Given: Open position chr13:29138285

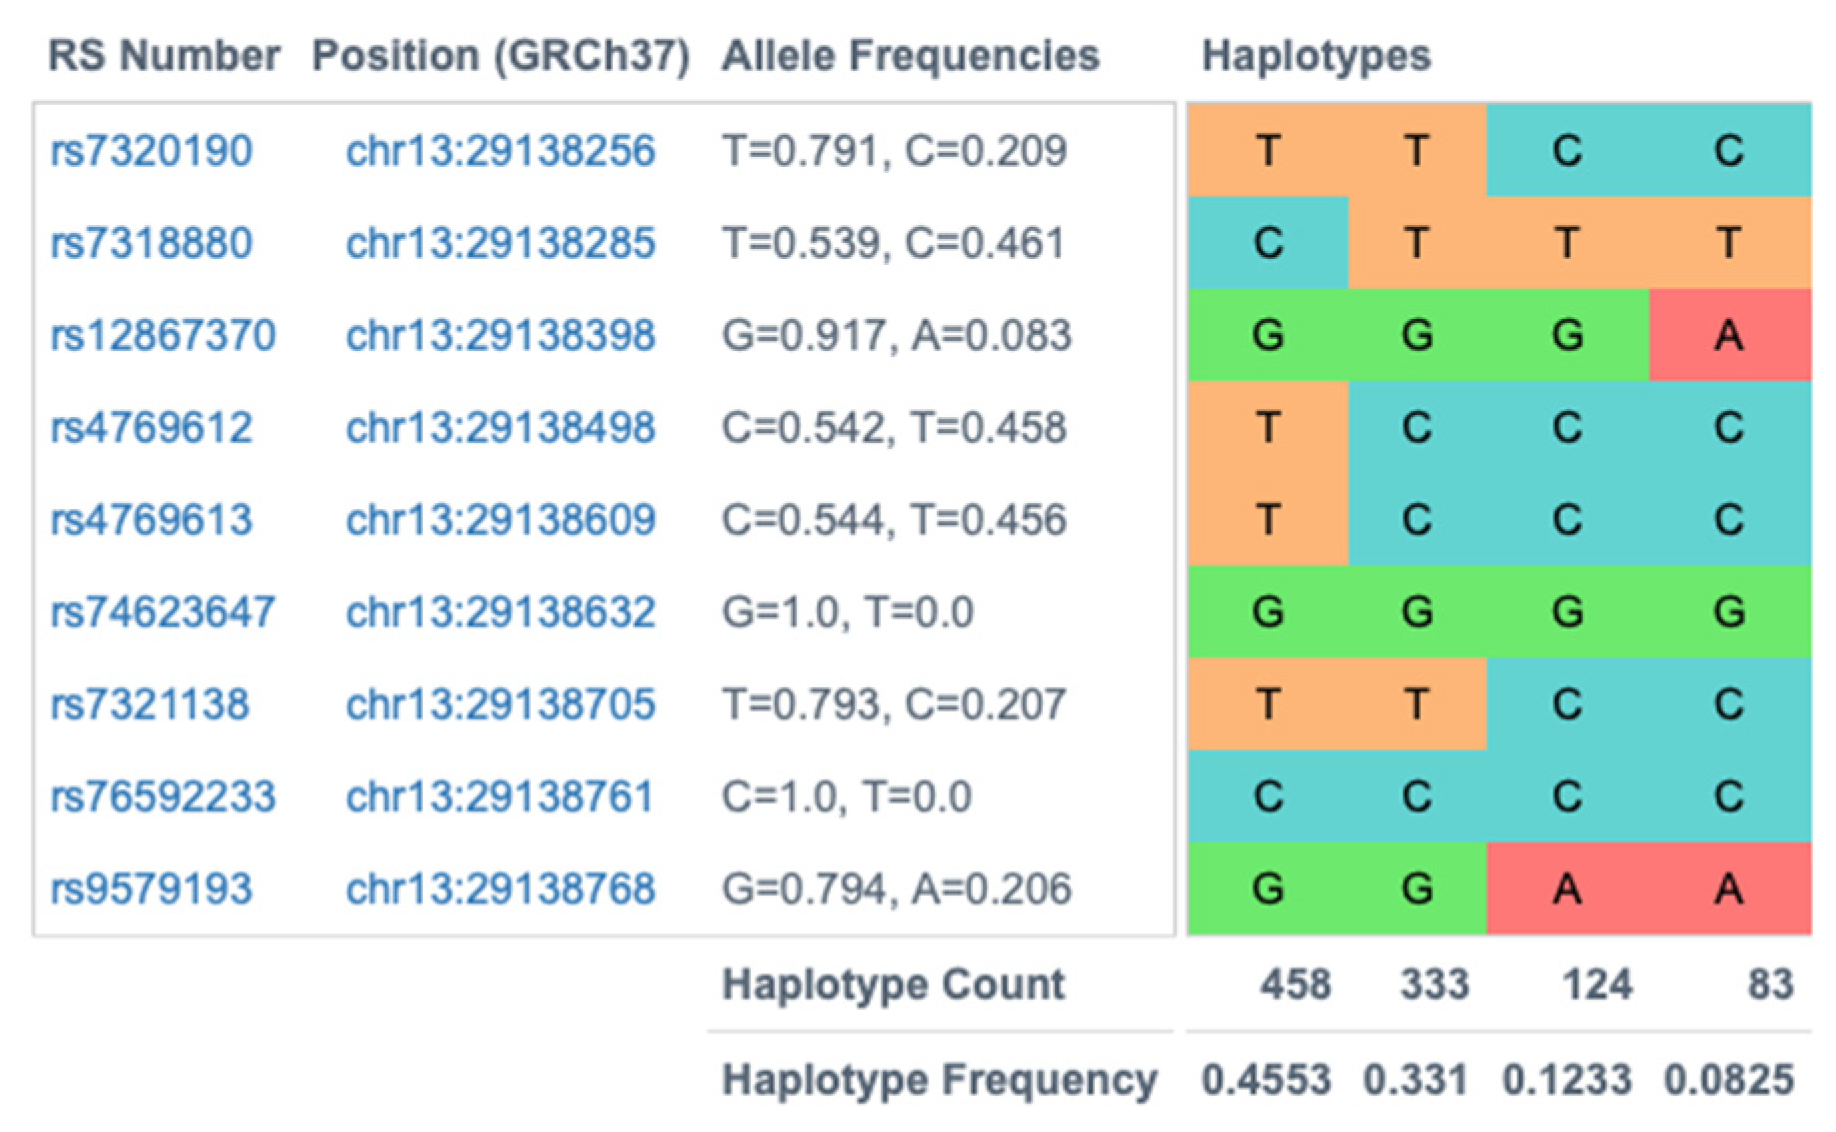Looking at the screenshot, I should pyautogui.click(x=501, y=243).
